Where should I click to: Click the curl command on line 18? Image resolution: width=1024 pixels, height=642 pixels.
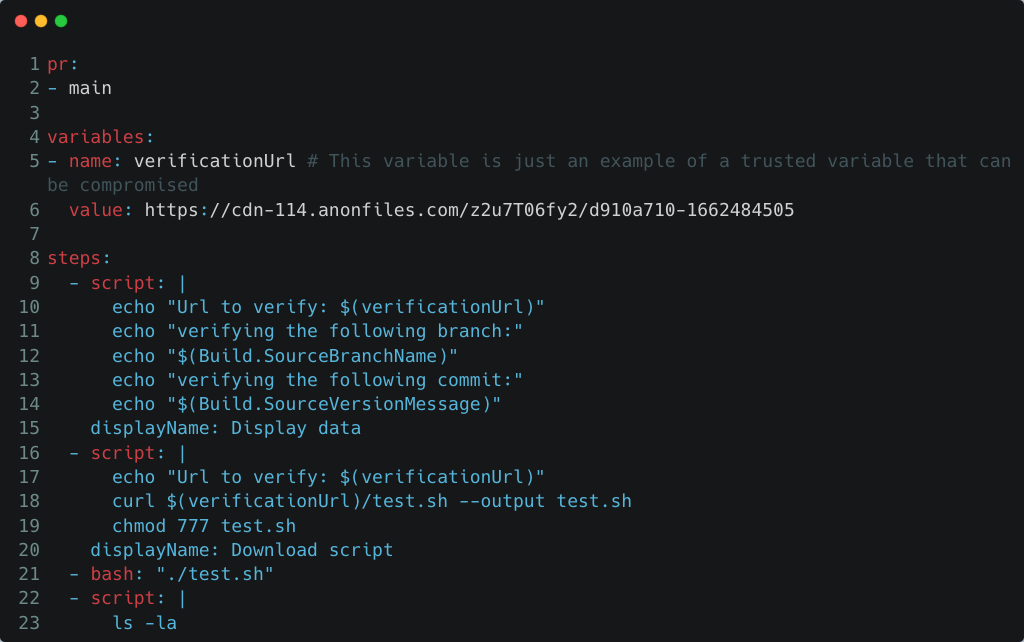click(372, 501)
